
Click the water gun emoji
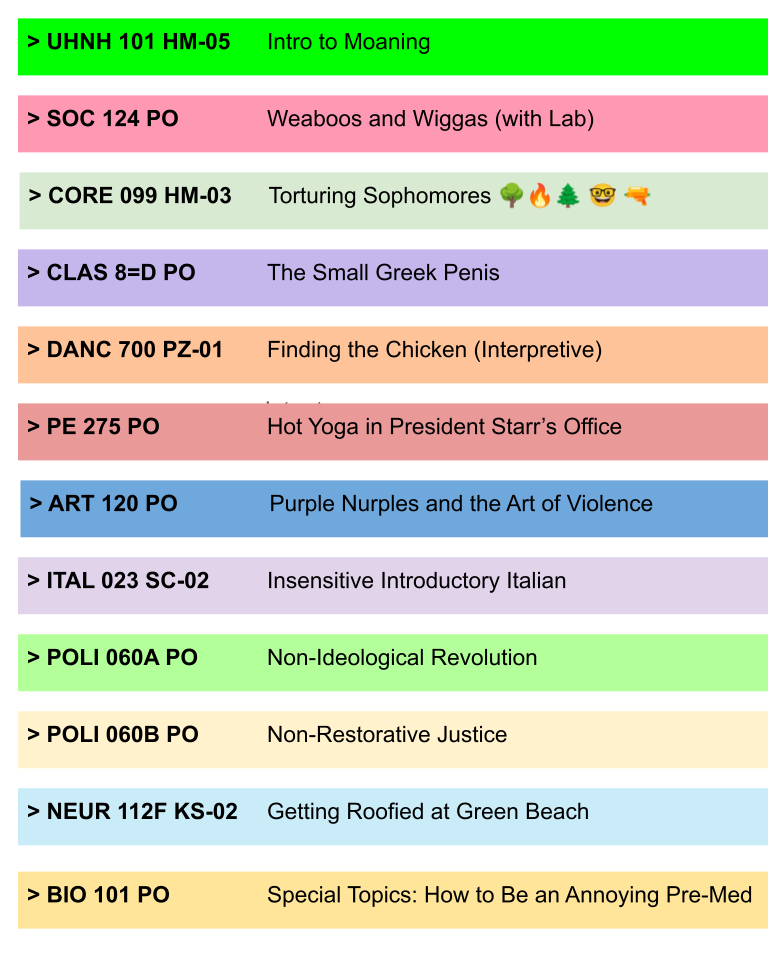(x=637, y=196)
